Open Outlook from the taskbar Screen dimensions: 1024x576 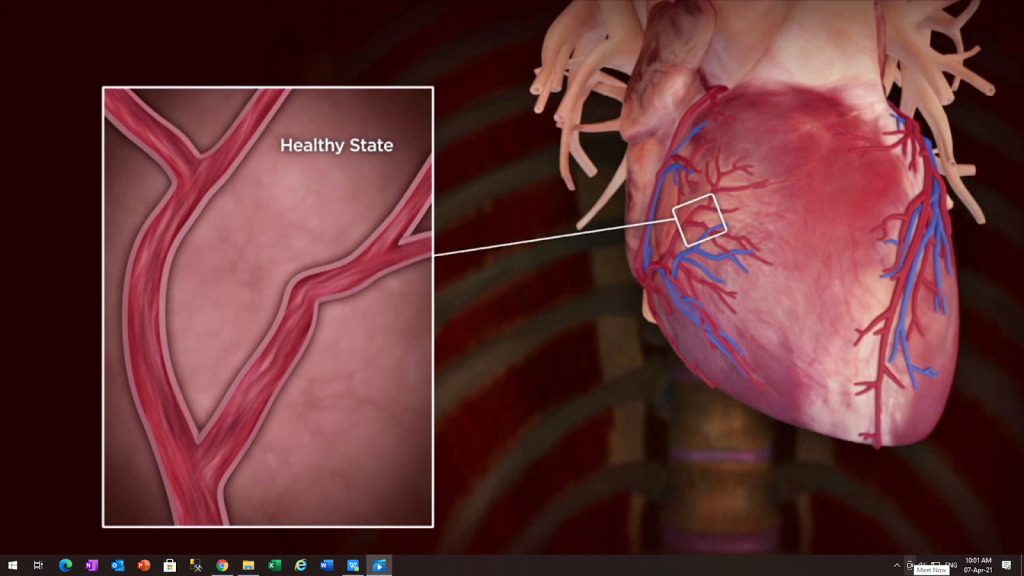click(x=118, y=566)
